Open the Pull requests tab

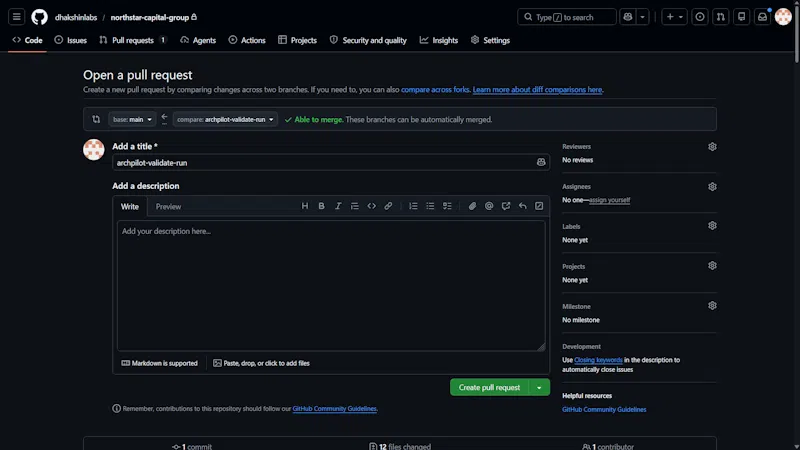133,40
